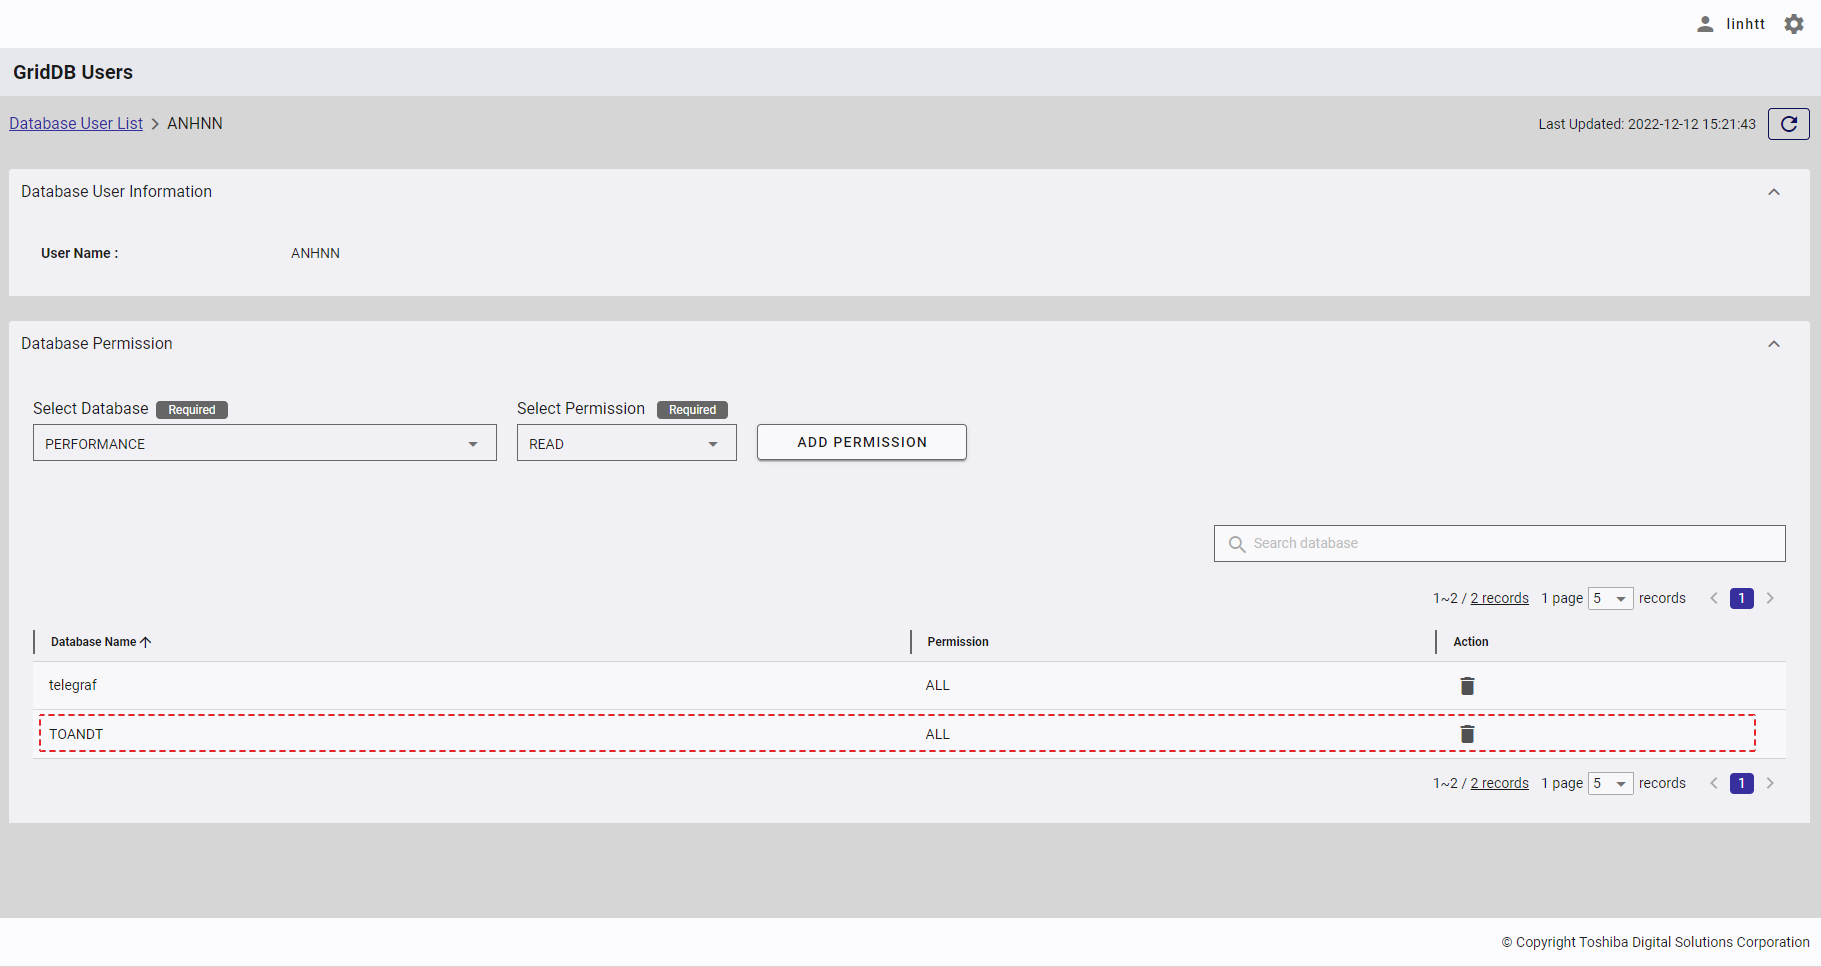Click the ADD PERMISSION button
Image resolution: width=1821 pixels, height=967 pixels.
(861, 442)
